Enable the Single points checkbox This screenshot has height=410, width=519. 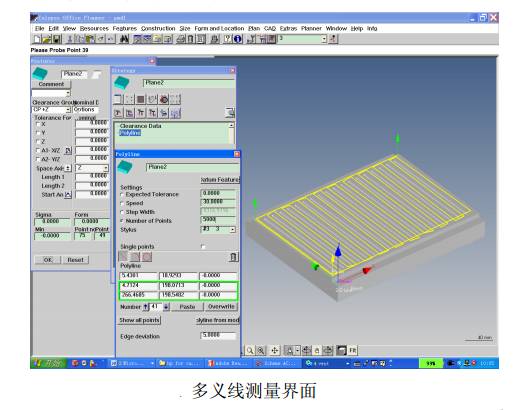tap(203, 247)
